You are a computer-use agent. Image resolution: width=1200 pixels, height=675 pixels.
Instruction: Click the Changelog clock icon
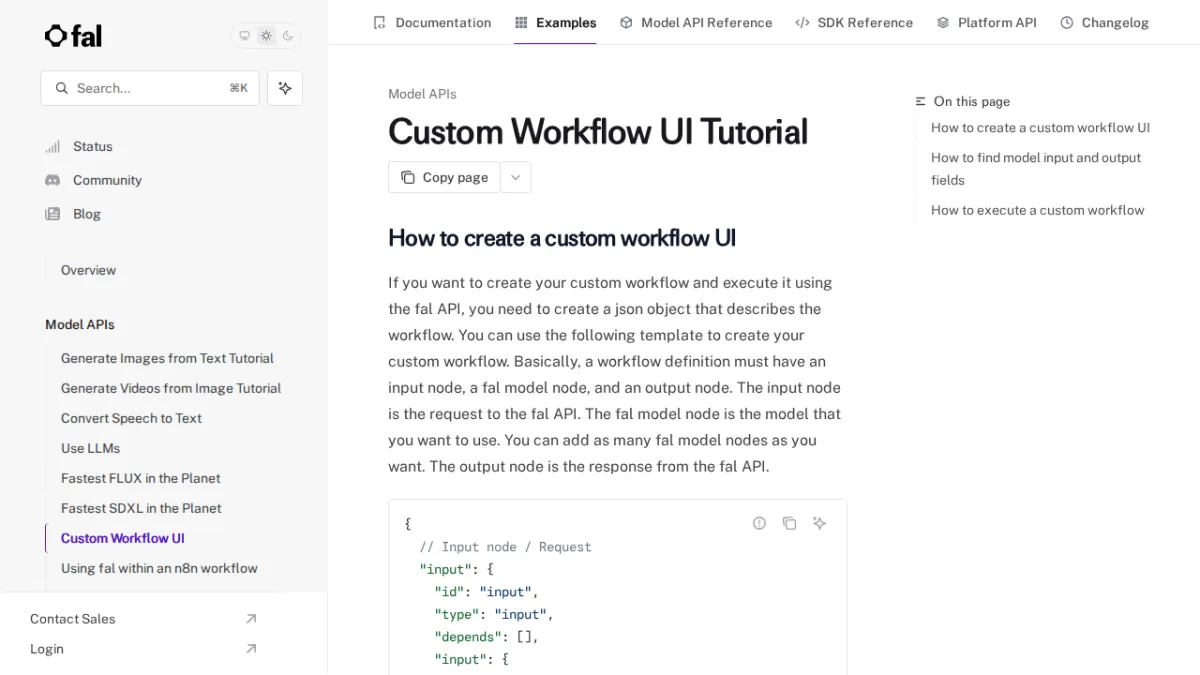tap(1067, 22)
